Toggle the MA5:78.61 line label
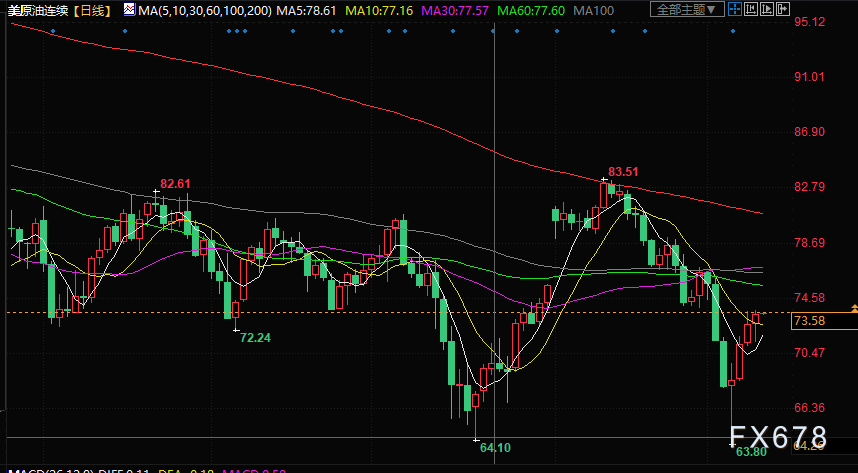The image size is (858, 473). [x=306, y=10]
